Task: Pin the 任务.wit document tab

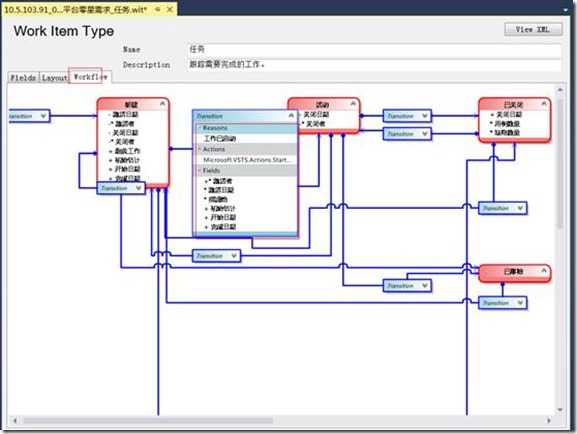Action: click(157, 10)
